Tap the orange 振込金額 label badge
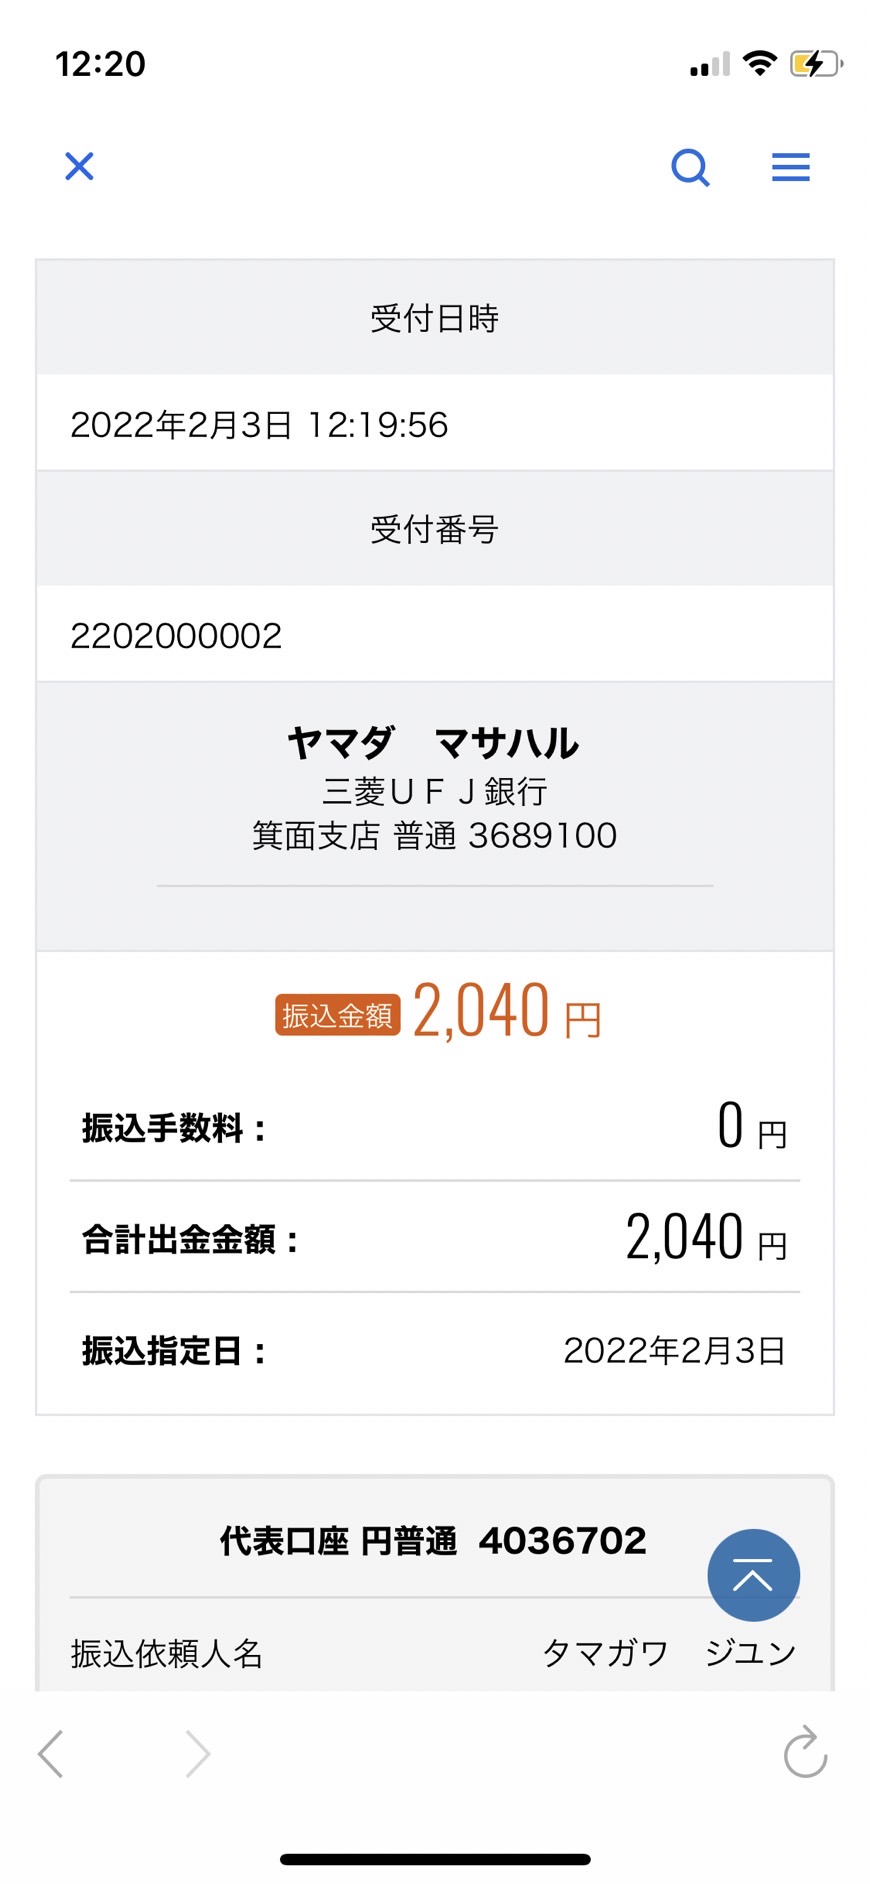 click(337, 1016)
